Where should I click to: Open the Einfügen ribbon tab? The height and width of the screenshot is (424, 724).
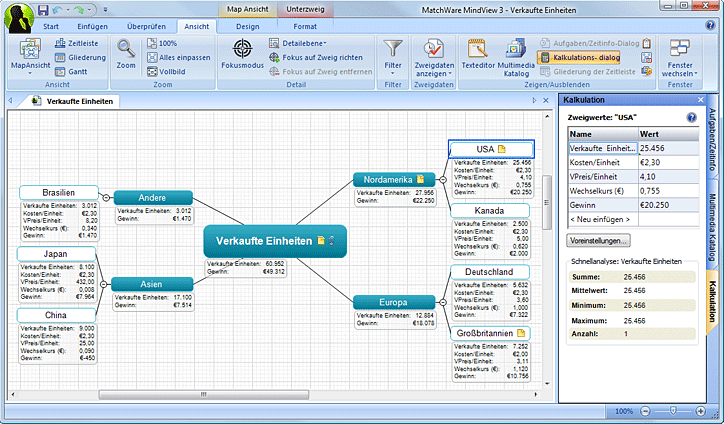[92, 26]
